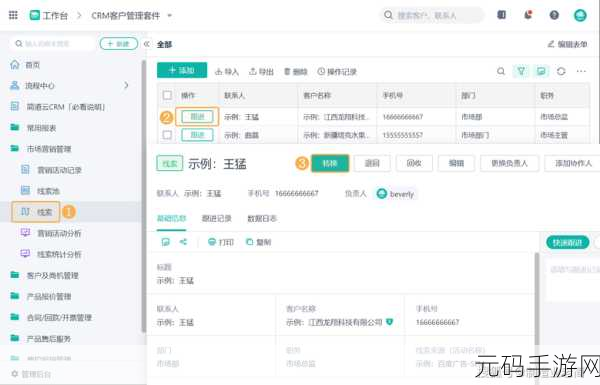
Task: Click 删除 trash toolbar item
Action: 296,72
